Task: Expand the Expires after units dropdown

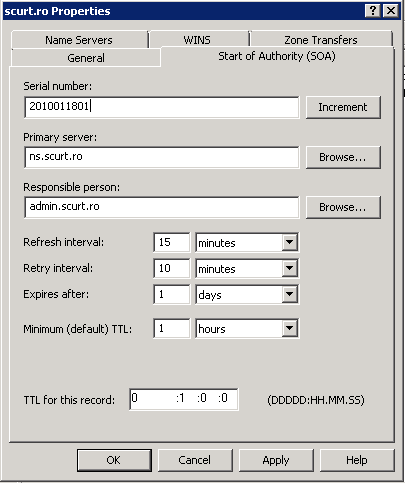Action: 289,294
